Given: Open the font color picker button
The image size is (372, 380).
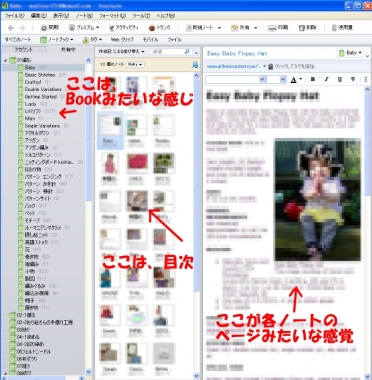Looking at the screenshot, I should [296, 79].
